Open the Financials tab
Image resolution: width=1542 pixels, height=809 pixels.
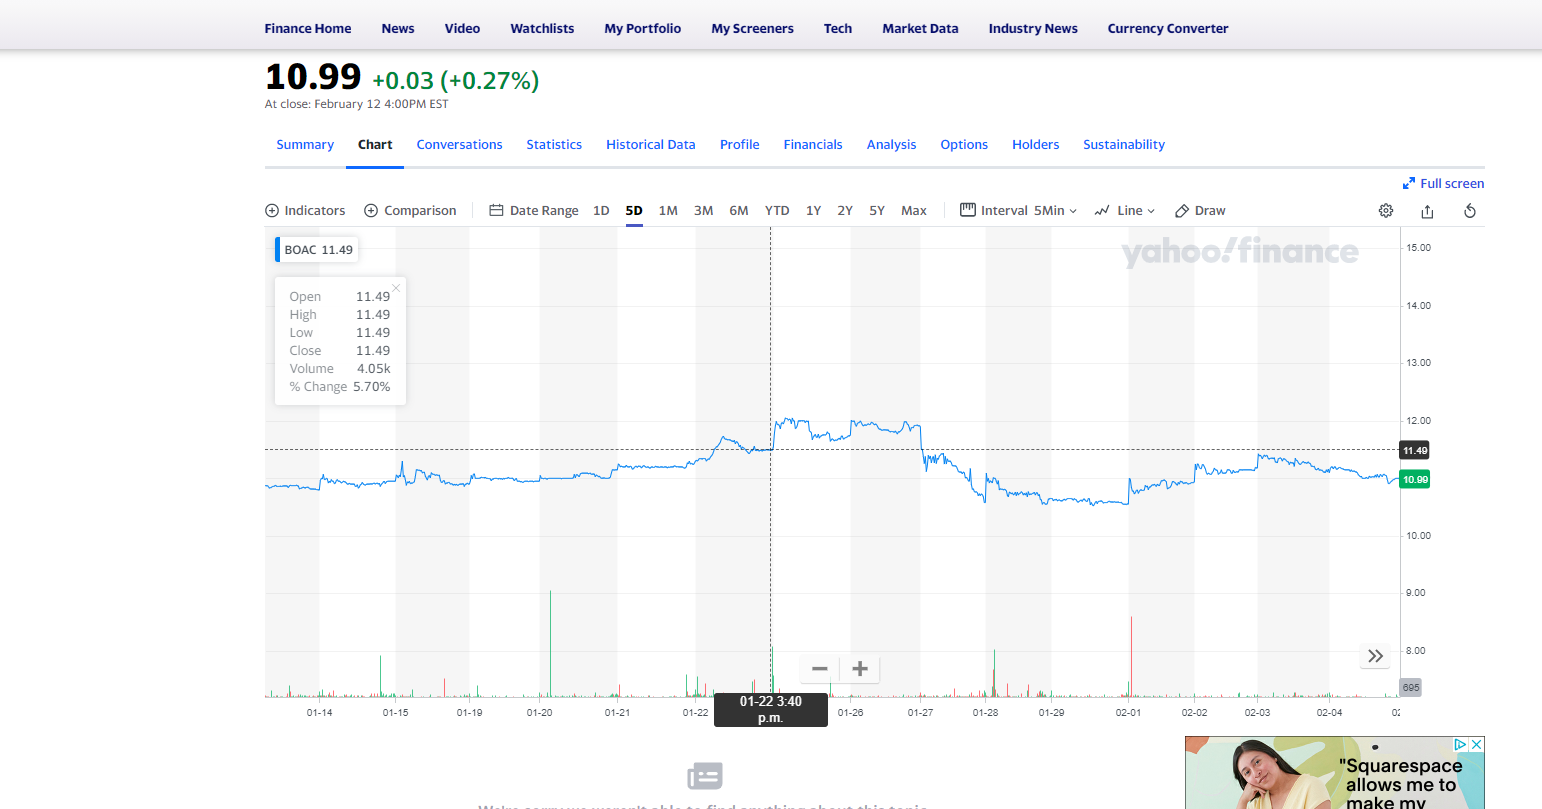(813, 145)
